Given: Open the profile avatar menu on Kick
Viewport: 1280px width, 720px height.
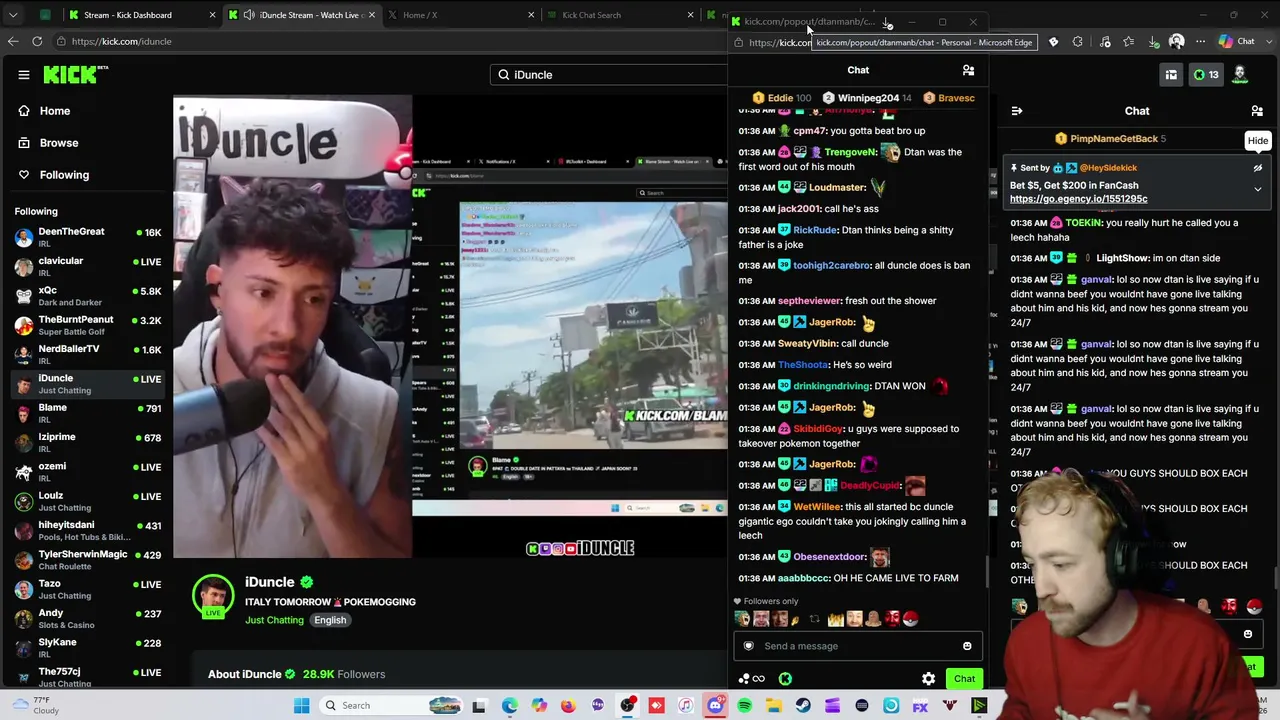Looking at the screenshot, I should coord(1240,74).
